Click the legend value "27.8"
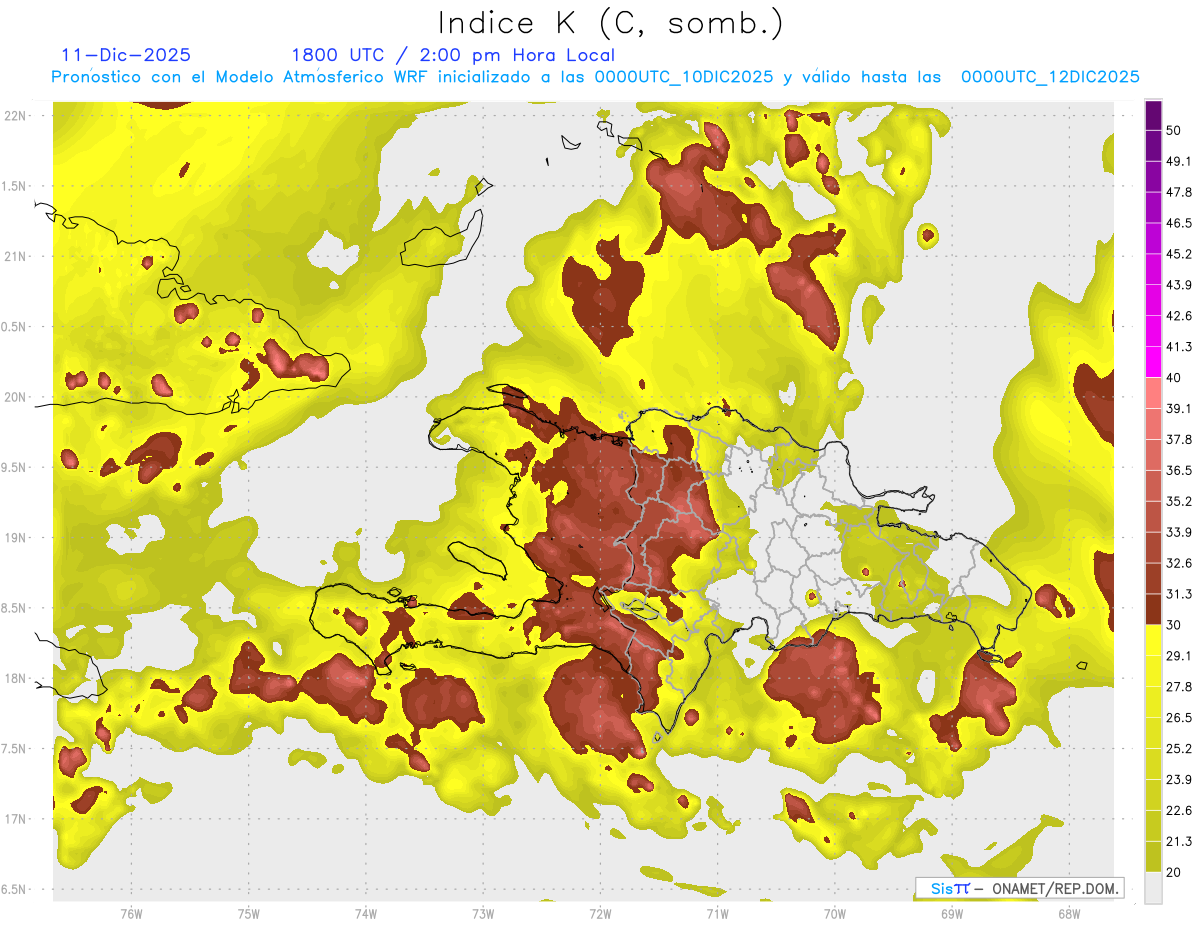This screenshot has width=1200, height=927. pos(1179,687)
